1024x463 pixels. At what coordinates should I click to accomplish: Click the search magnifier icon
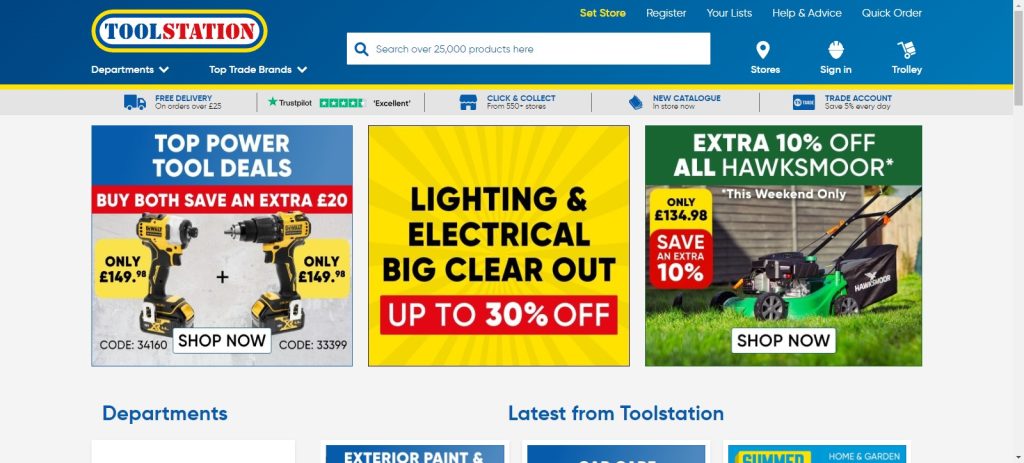point(361,49)
